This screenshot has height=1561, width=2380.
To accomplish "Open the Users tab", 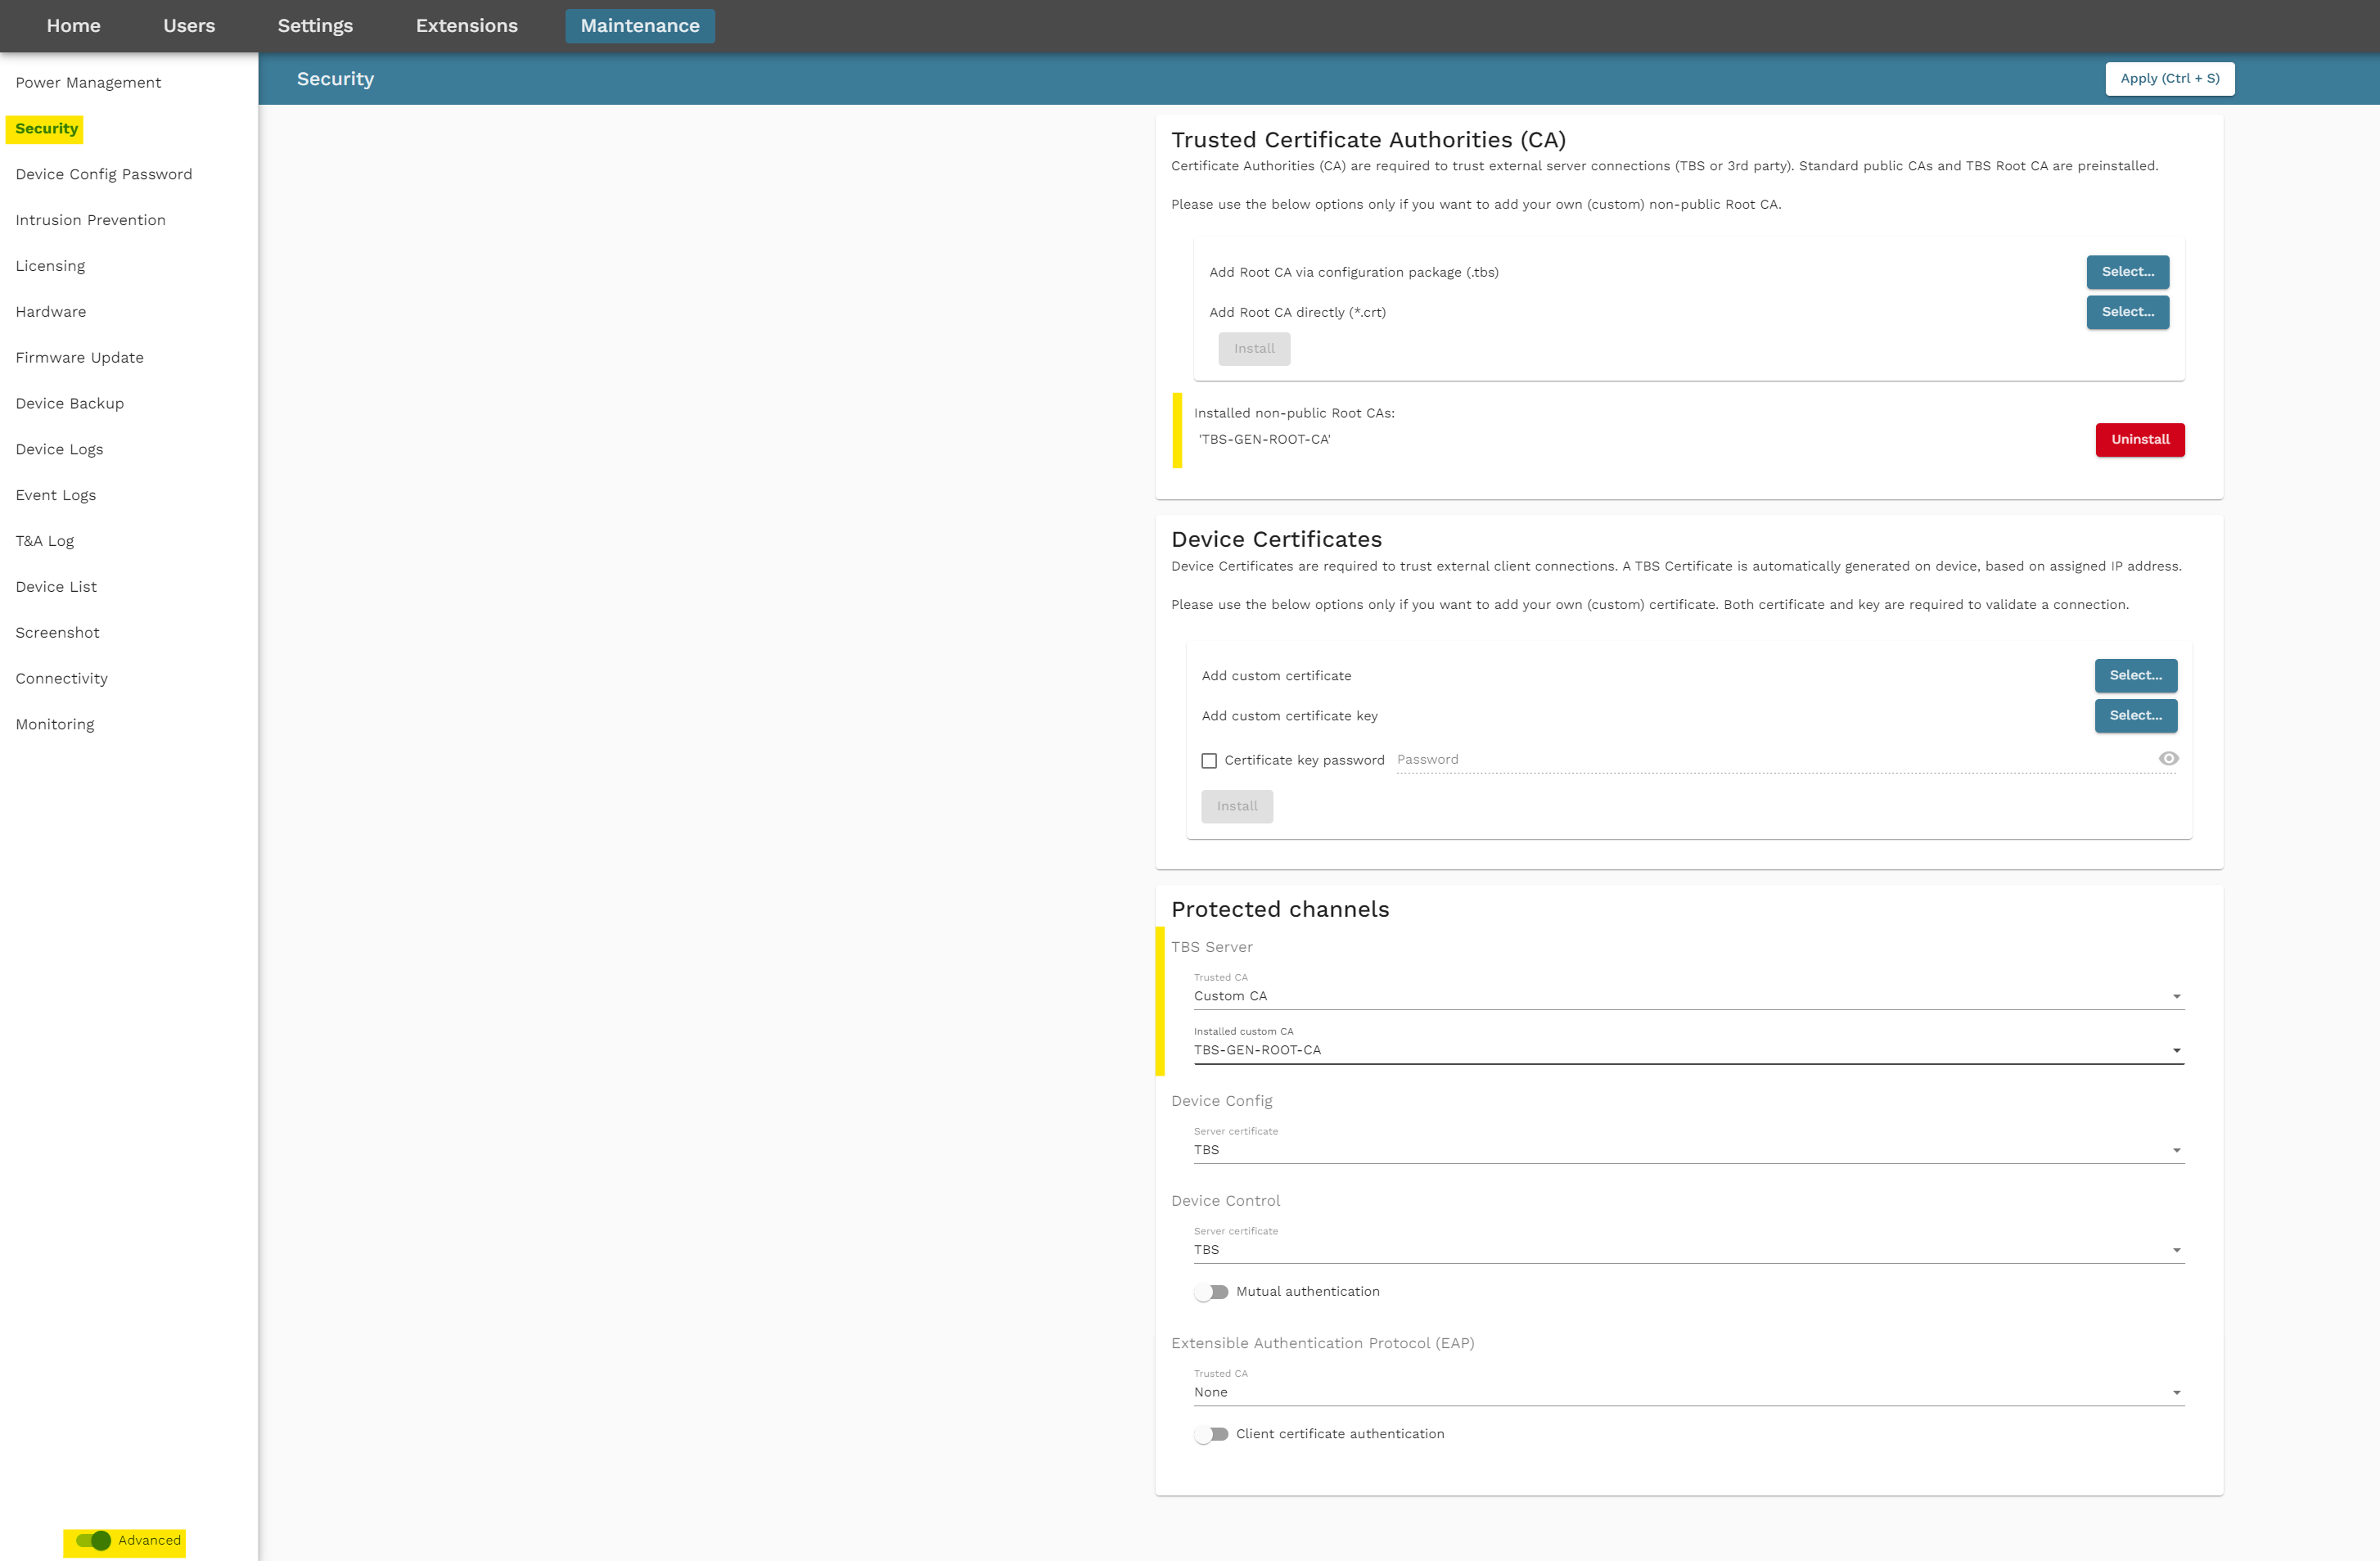I will coord(189,26).
